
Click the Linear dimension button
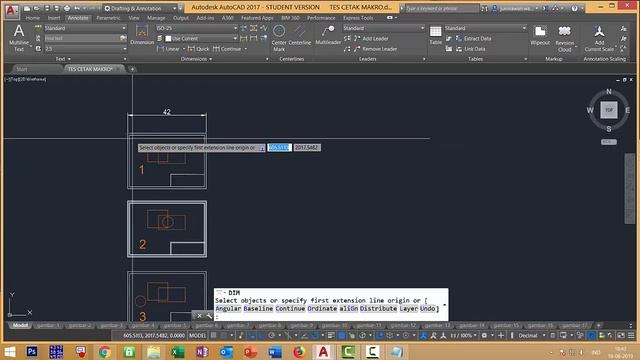click(x=169, y=49)
